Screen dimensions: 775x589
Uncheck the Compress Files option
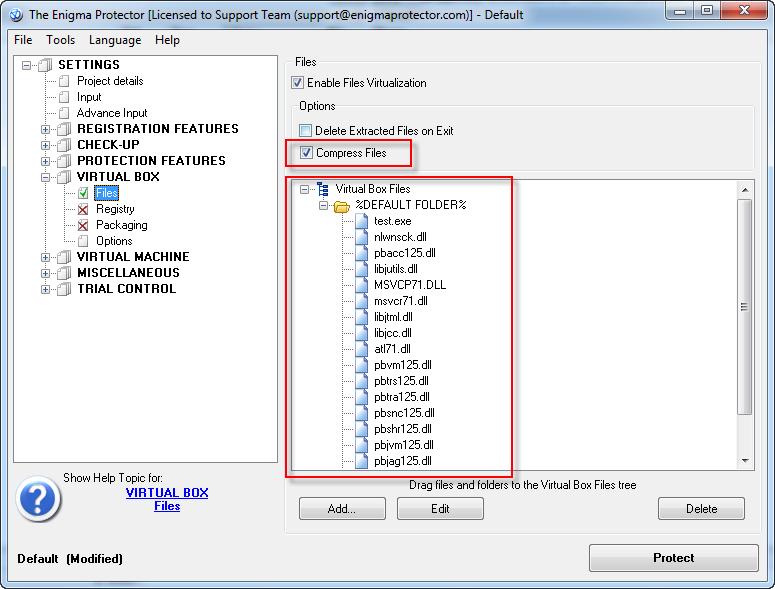point(306,153)
